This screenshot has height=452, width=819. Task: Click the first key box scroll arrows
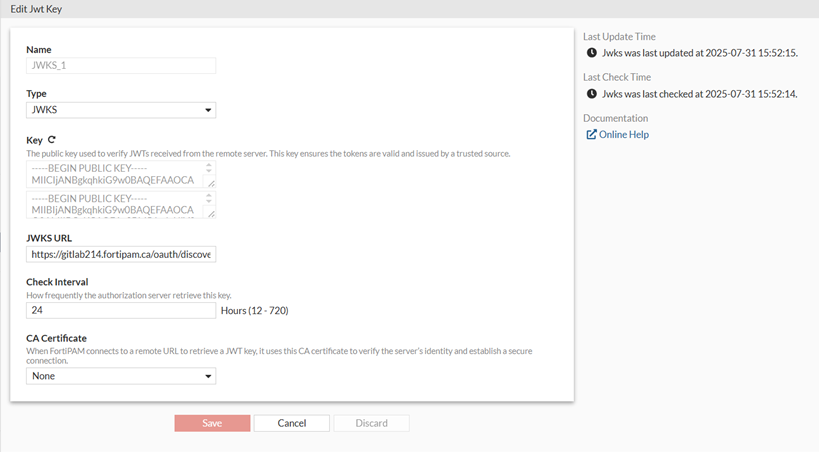tap(209, 169)
